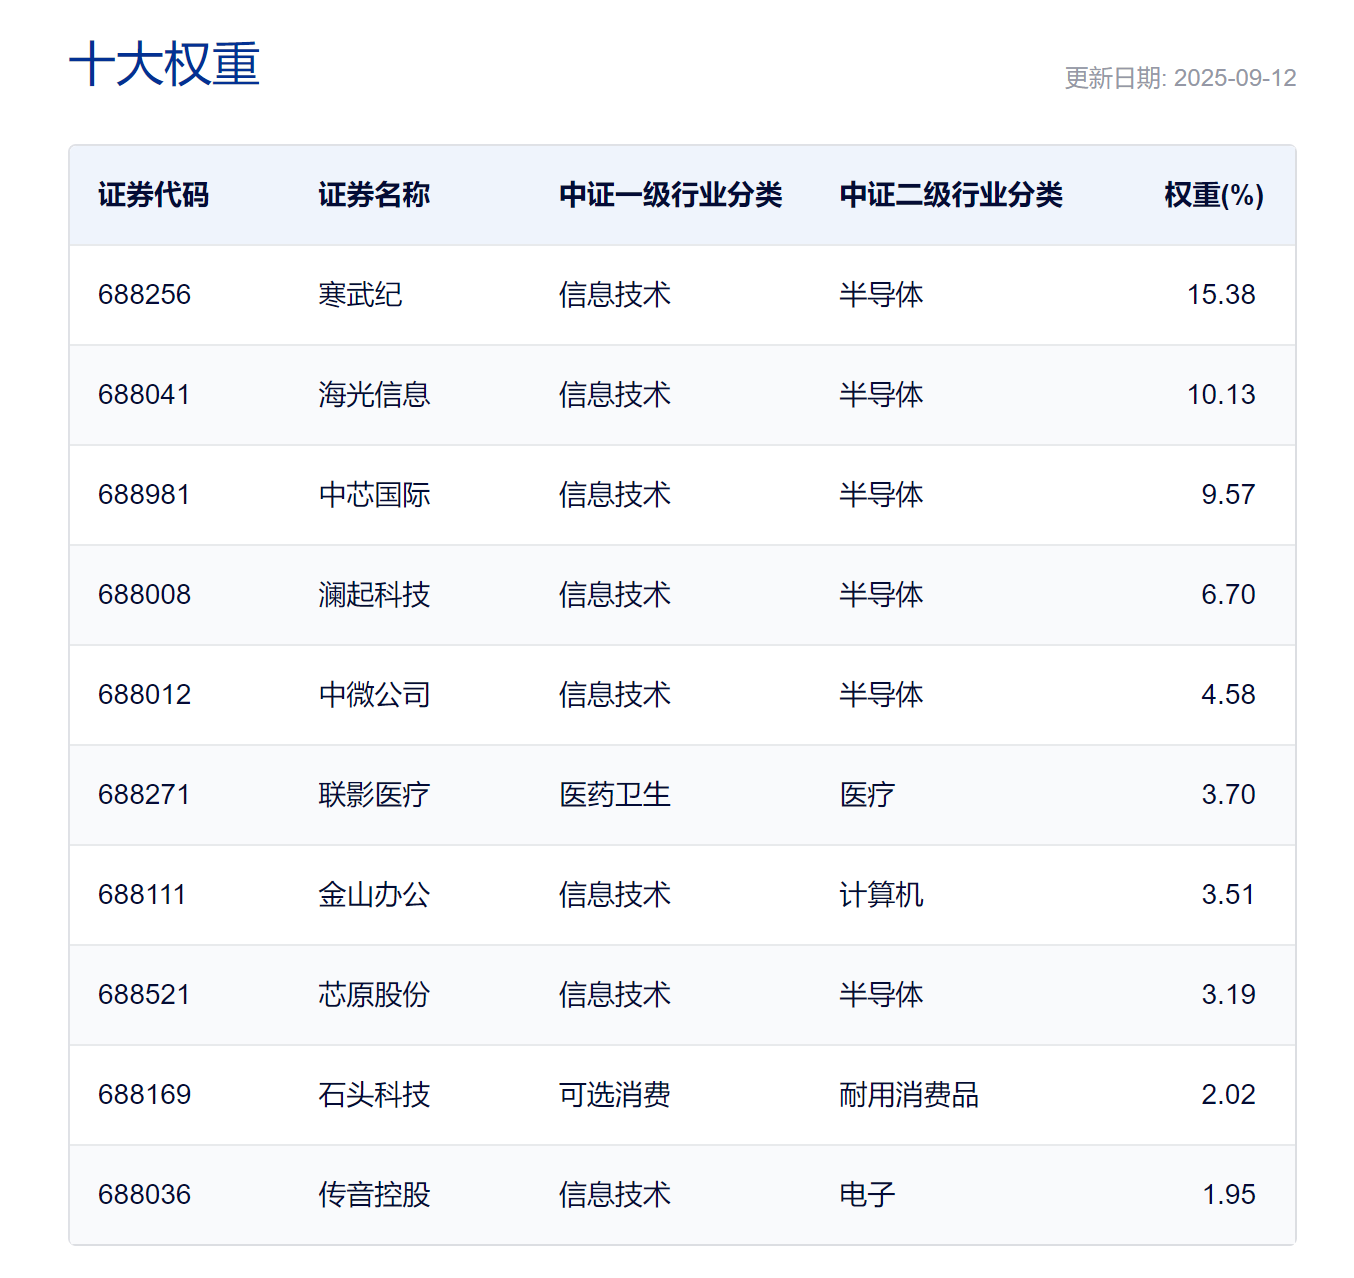Select stock code 688256
The image size is (1354, 1278).
coord(144,295)
